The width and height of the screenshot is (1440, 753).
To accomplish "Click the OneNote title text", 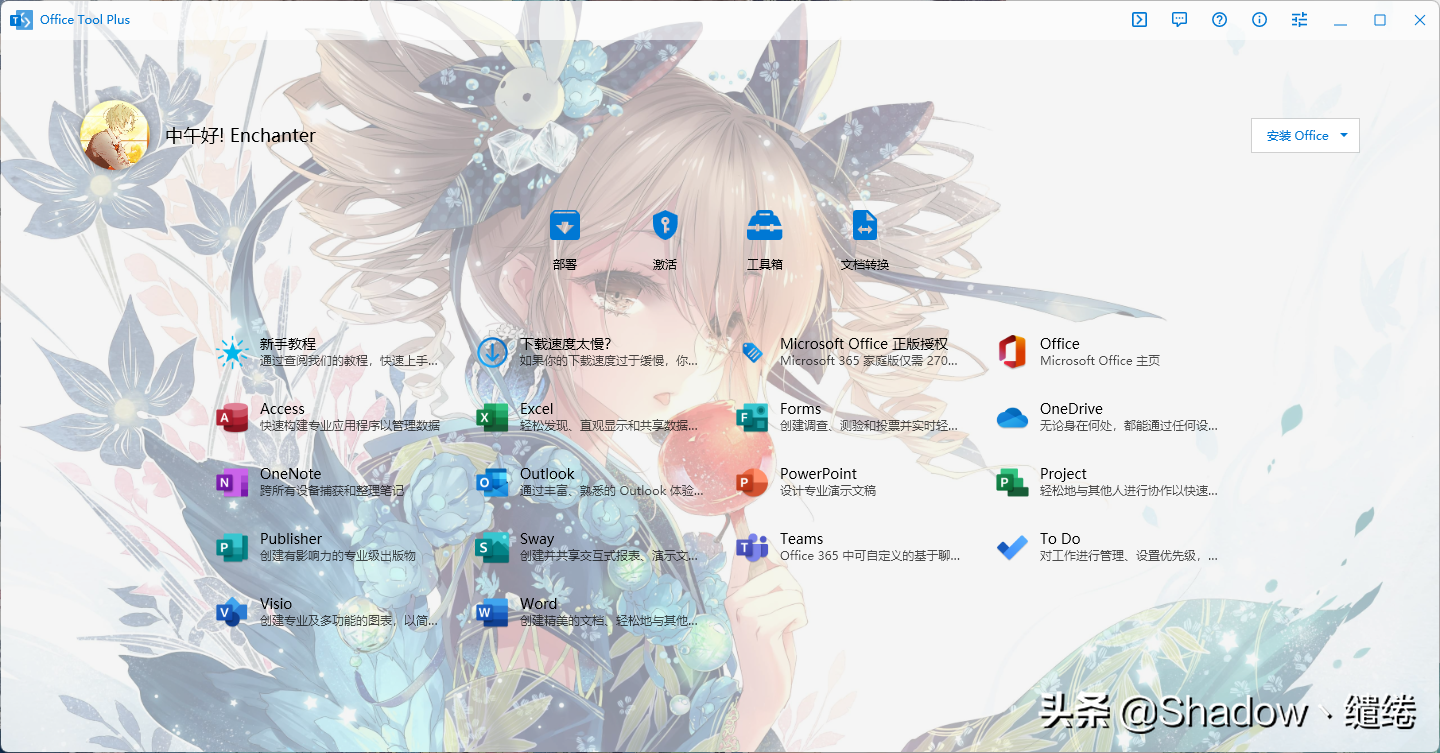I will click(291, 474).
